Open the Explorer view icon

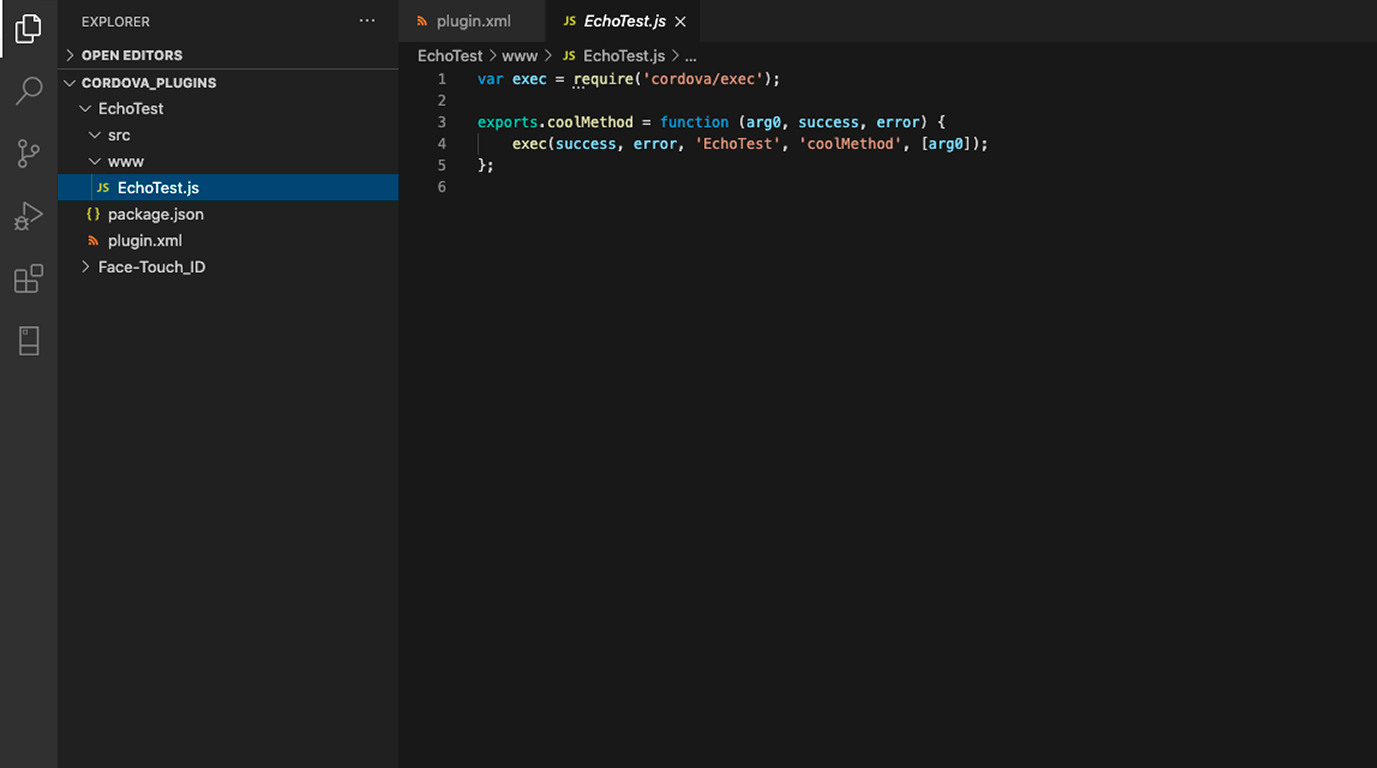pos(28,29)
